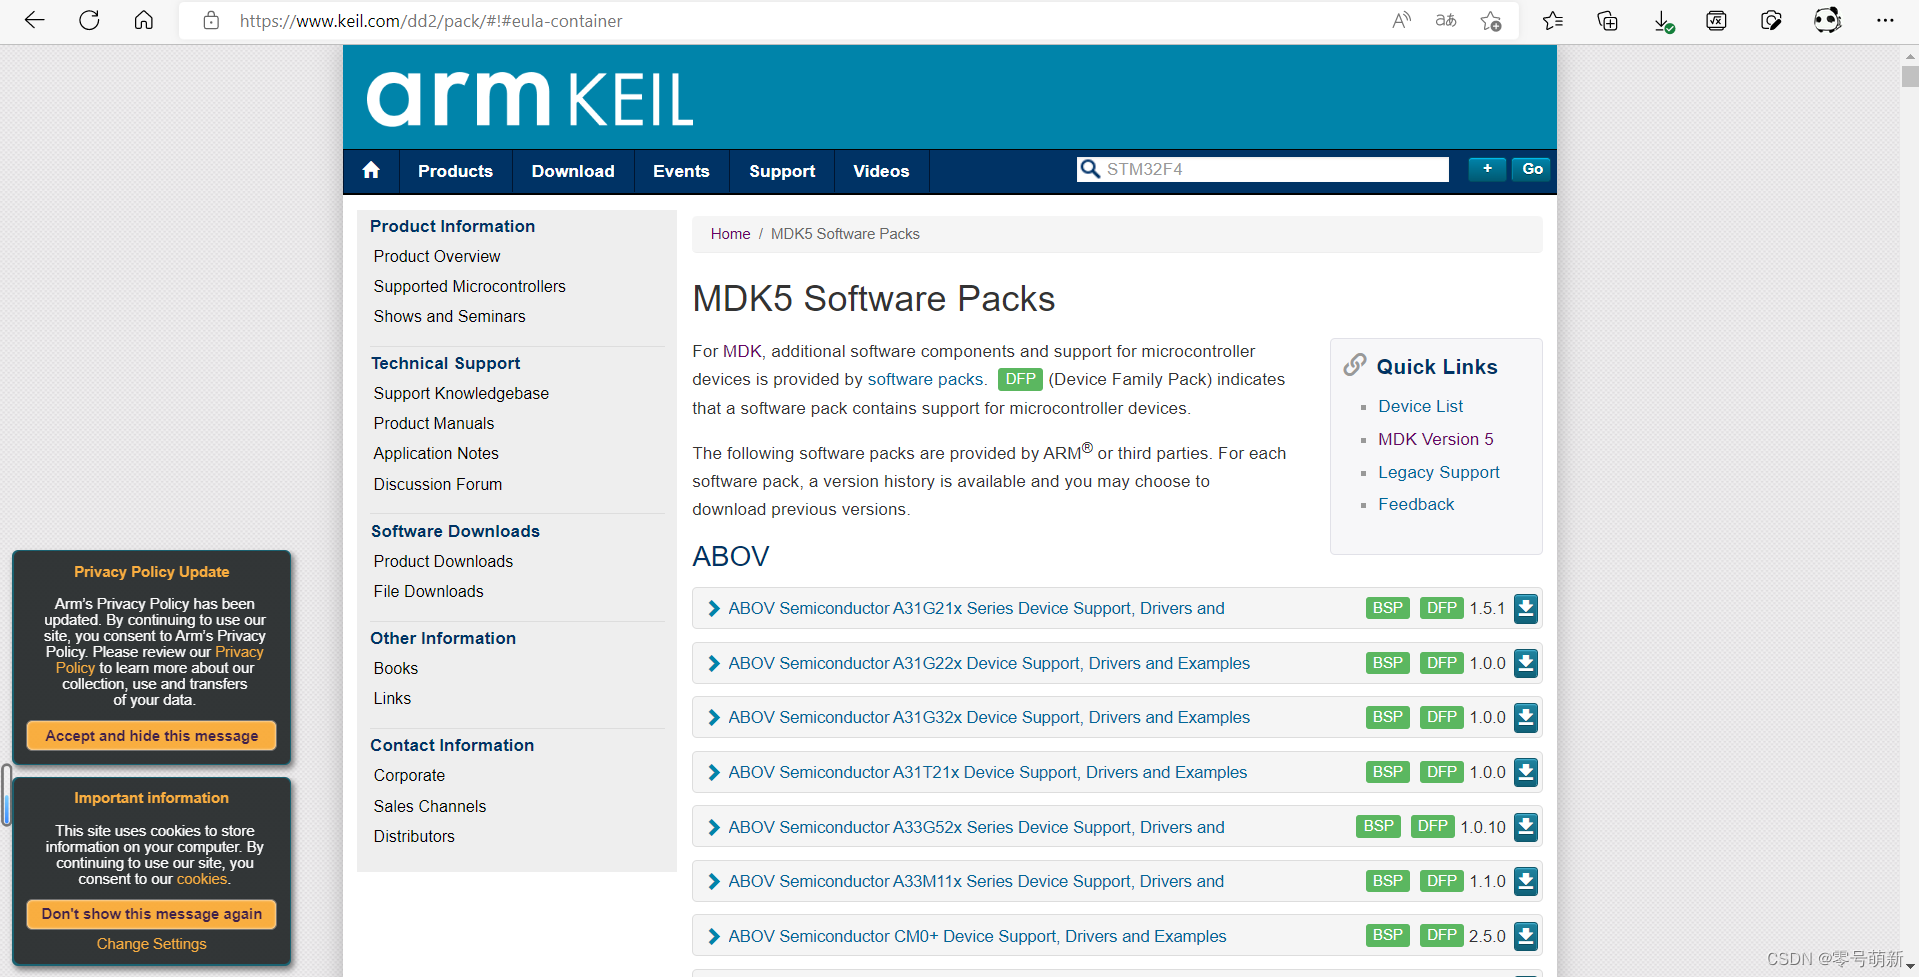Activate the Read Aloud icon in address bar

[x=1401, y=20]
